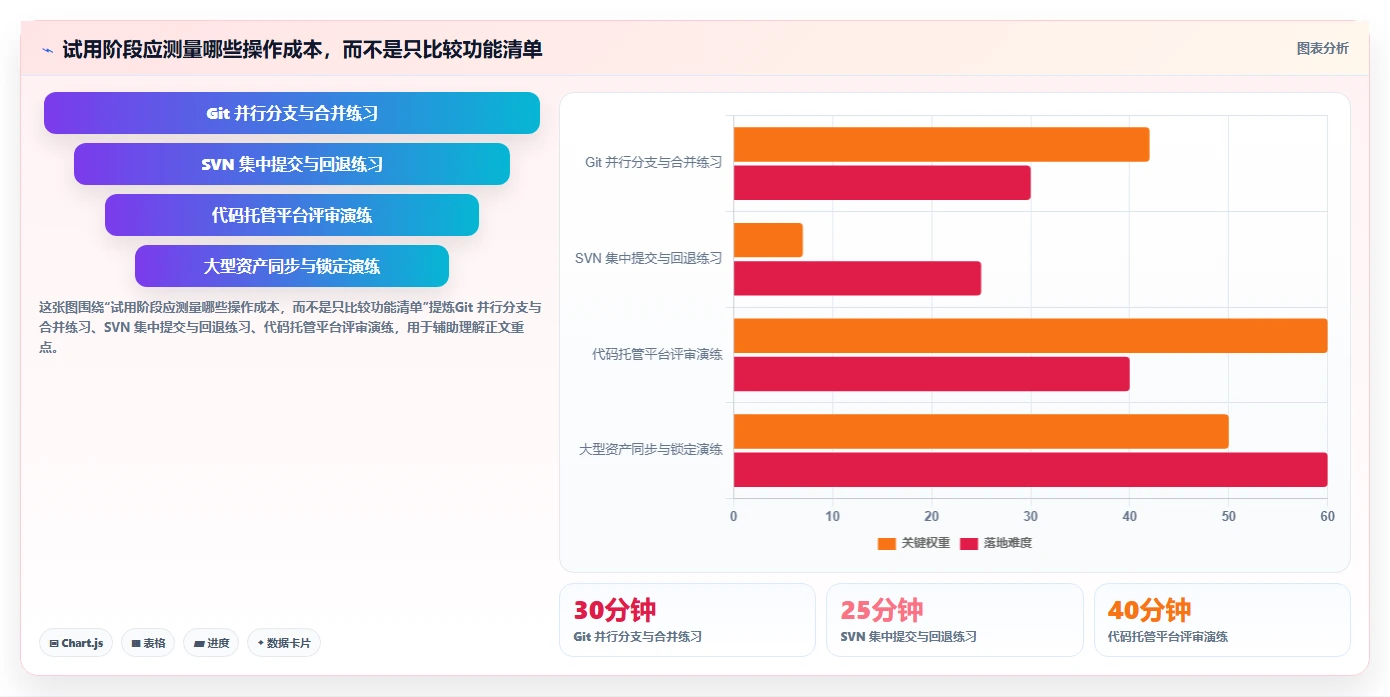Screen dimensions: 1390x697
Task: Click orange bar for 大型资产同步与锁定演练
Action: (981, 431)
